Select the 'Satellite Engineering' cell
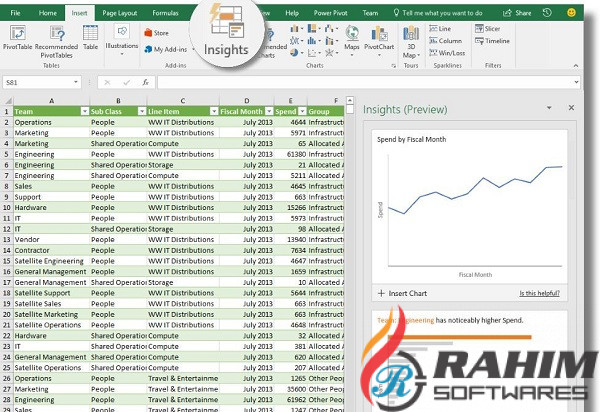 point(51,261)
